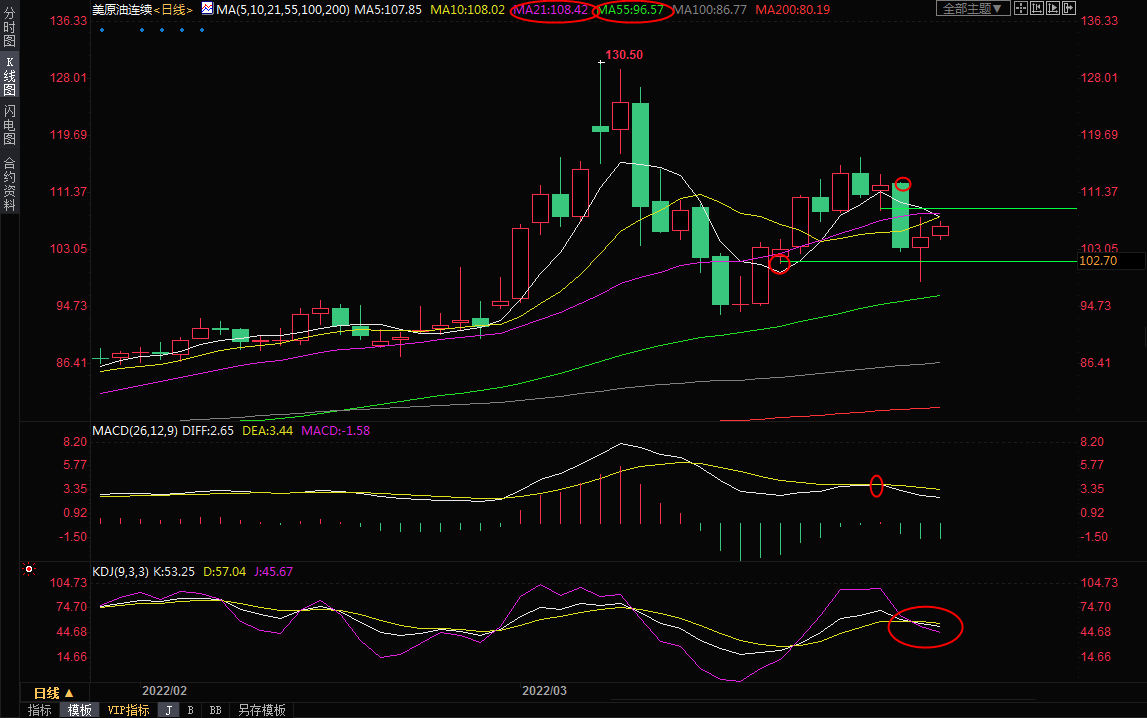Image resolution: width=1147 pixels, height=718 pixels.
Task: Open the VIP指标 tab
Action: [x=128, y=710]
